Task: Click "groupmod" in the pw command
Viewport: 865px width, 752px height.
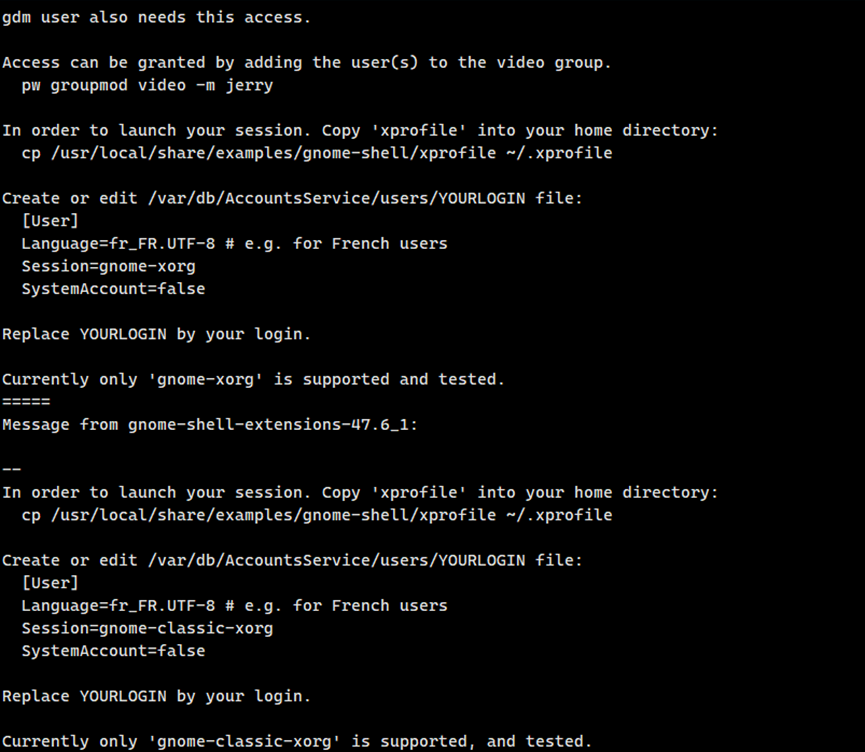Action: pyautogui.click(x=89, y=85)
